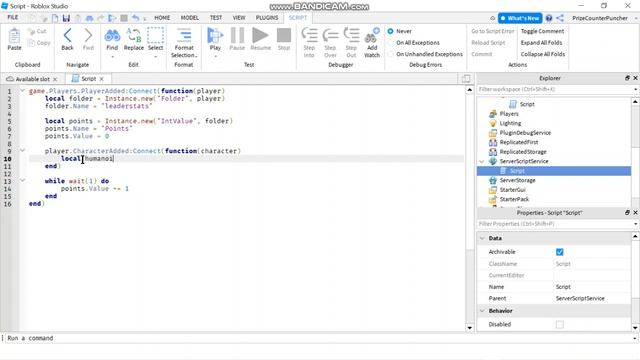Click the undo arrow in quick access toolbar
640x360 pixels.
point(136,18)
